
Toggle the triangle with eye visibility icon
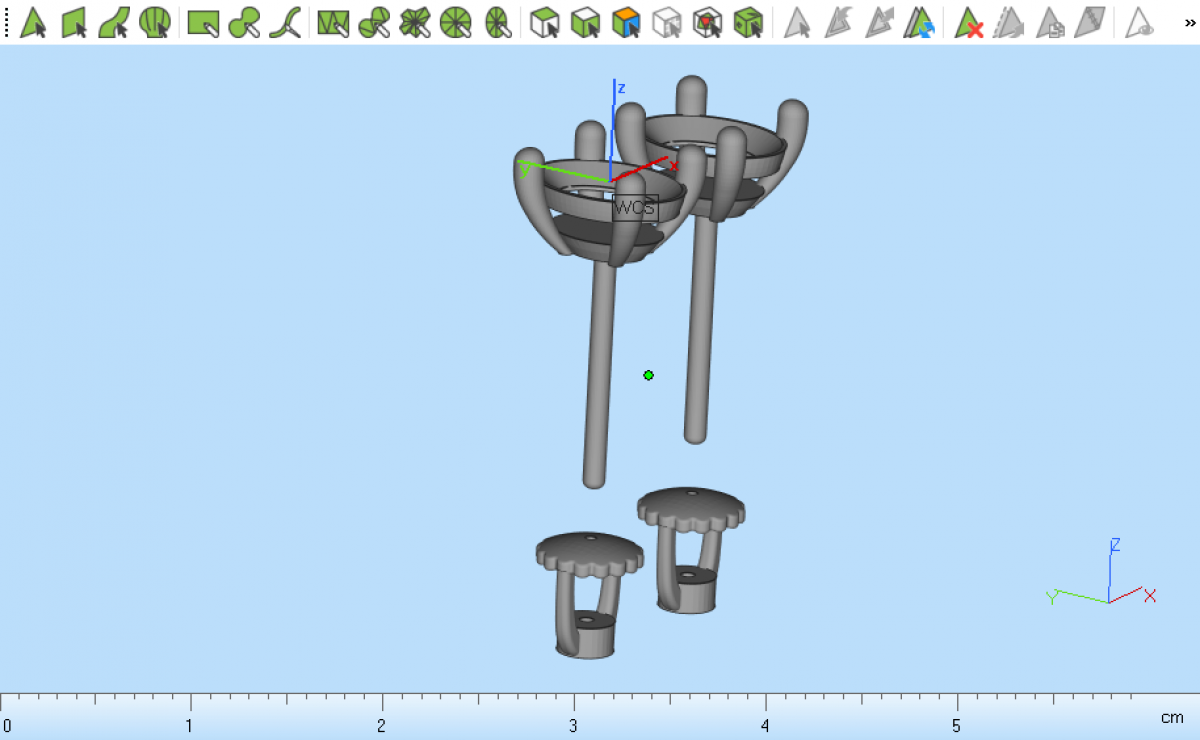tap(1139, 22)
